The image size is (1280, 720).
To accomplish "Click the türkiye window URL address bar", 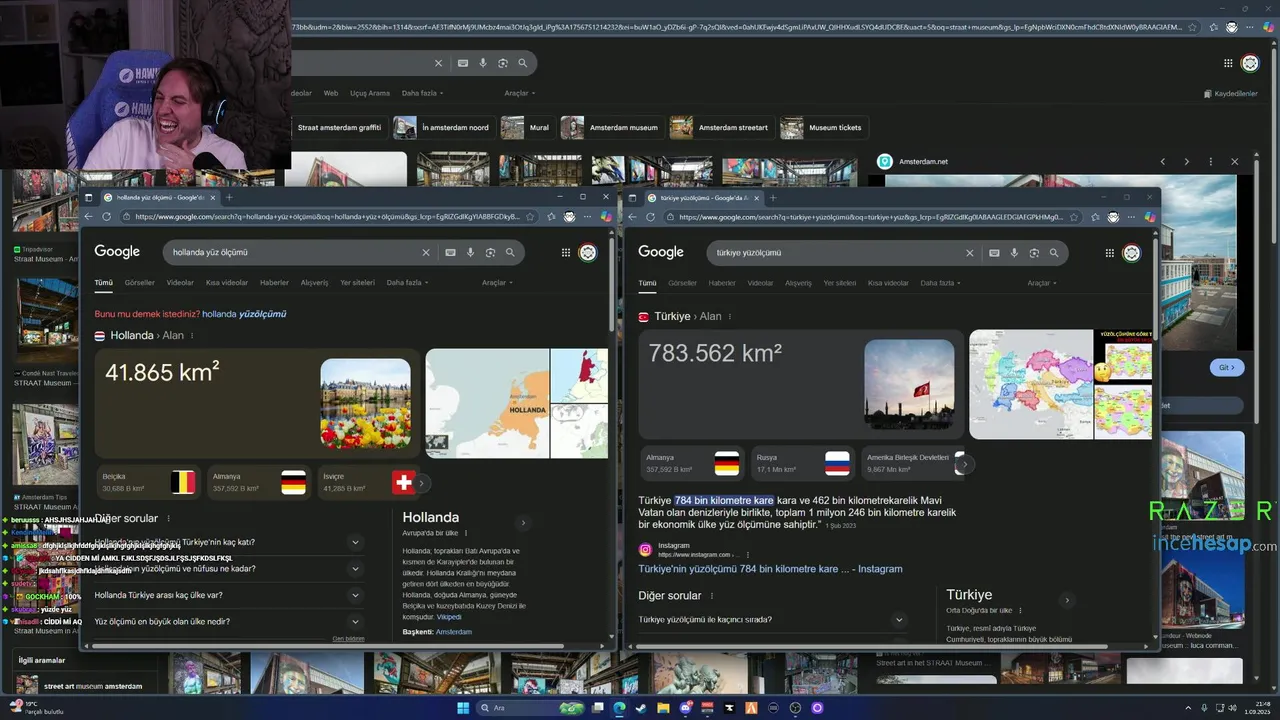I will point(872,217).
